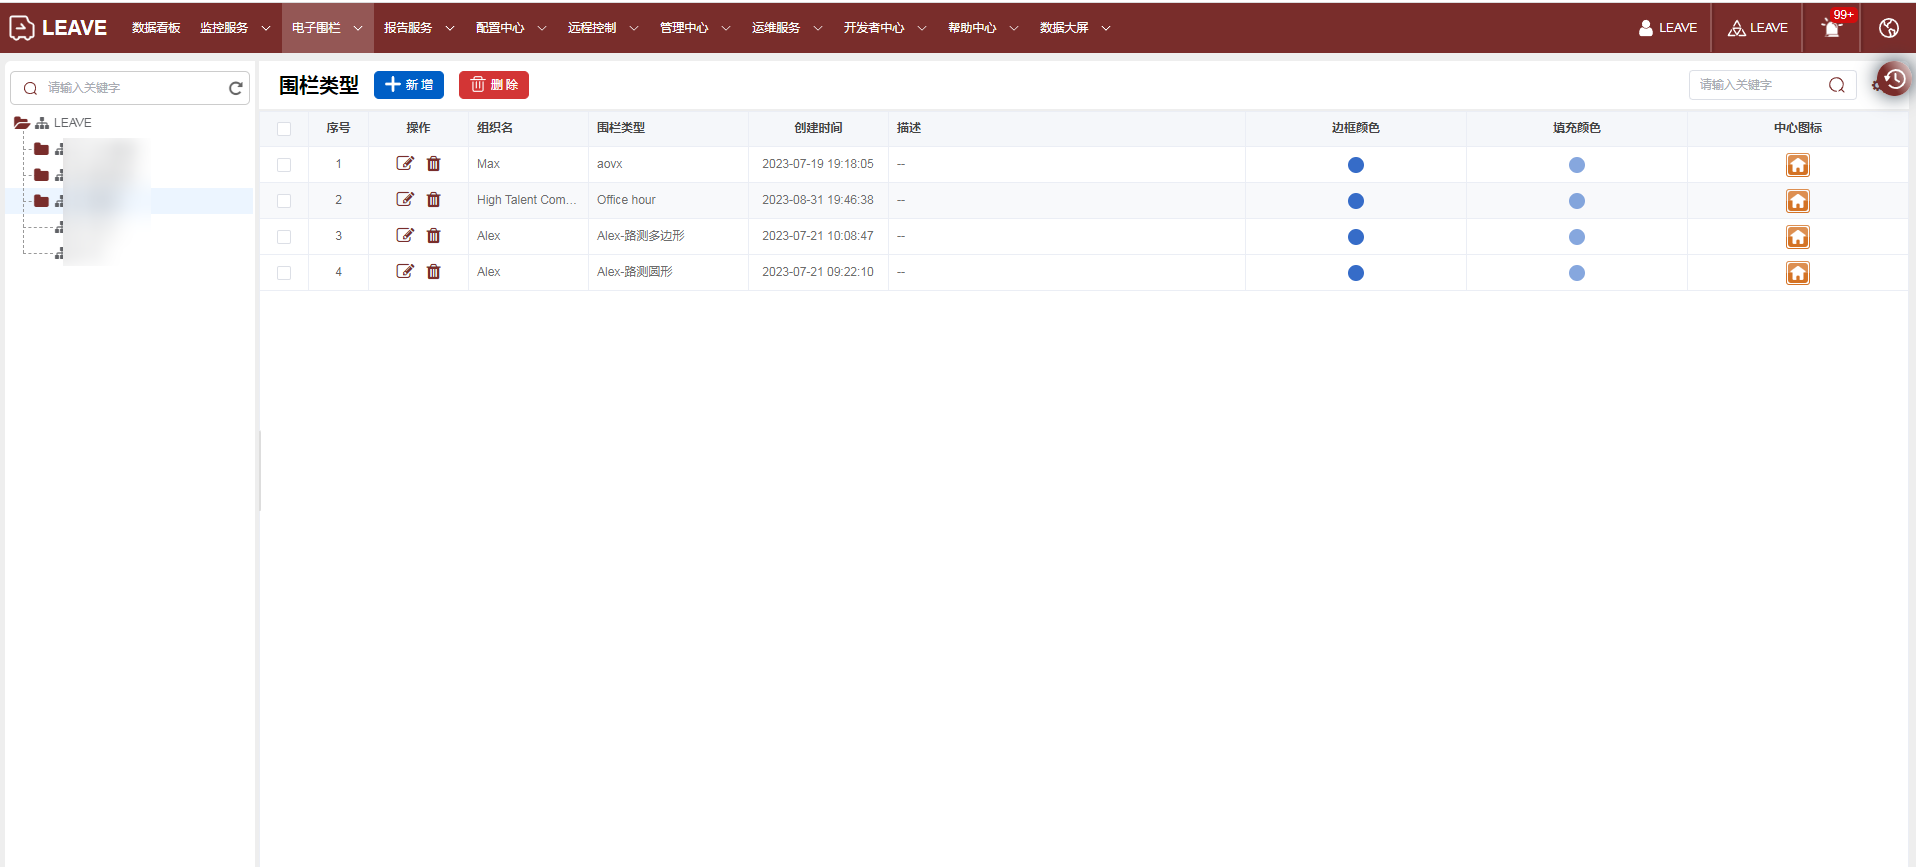
Task: Click the globe language icon in header
Action: pyautogui.click(x=1888, y=28)
